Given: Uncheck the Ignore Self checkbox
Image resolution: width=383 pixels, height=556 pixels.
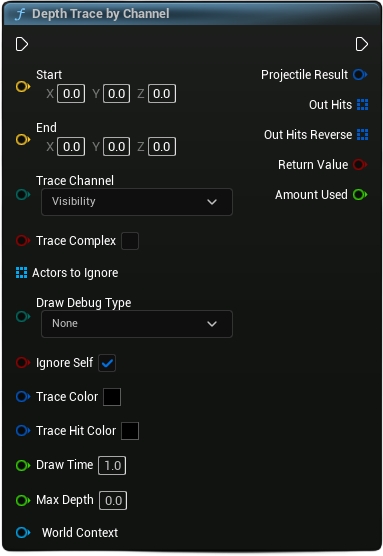Looking at the screenshot, I should tap(107, 363).
